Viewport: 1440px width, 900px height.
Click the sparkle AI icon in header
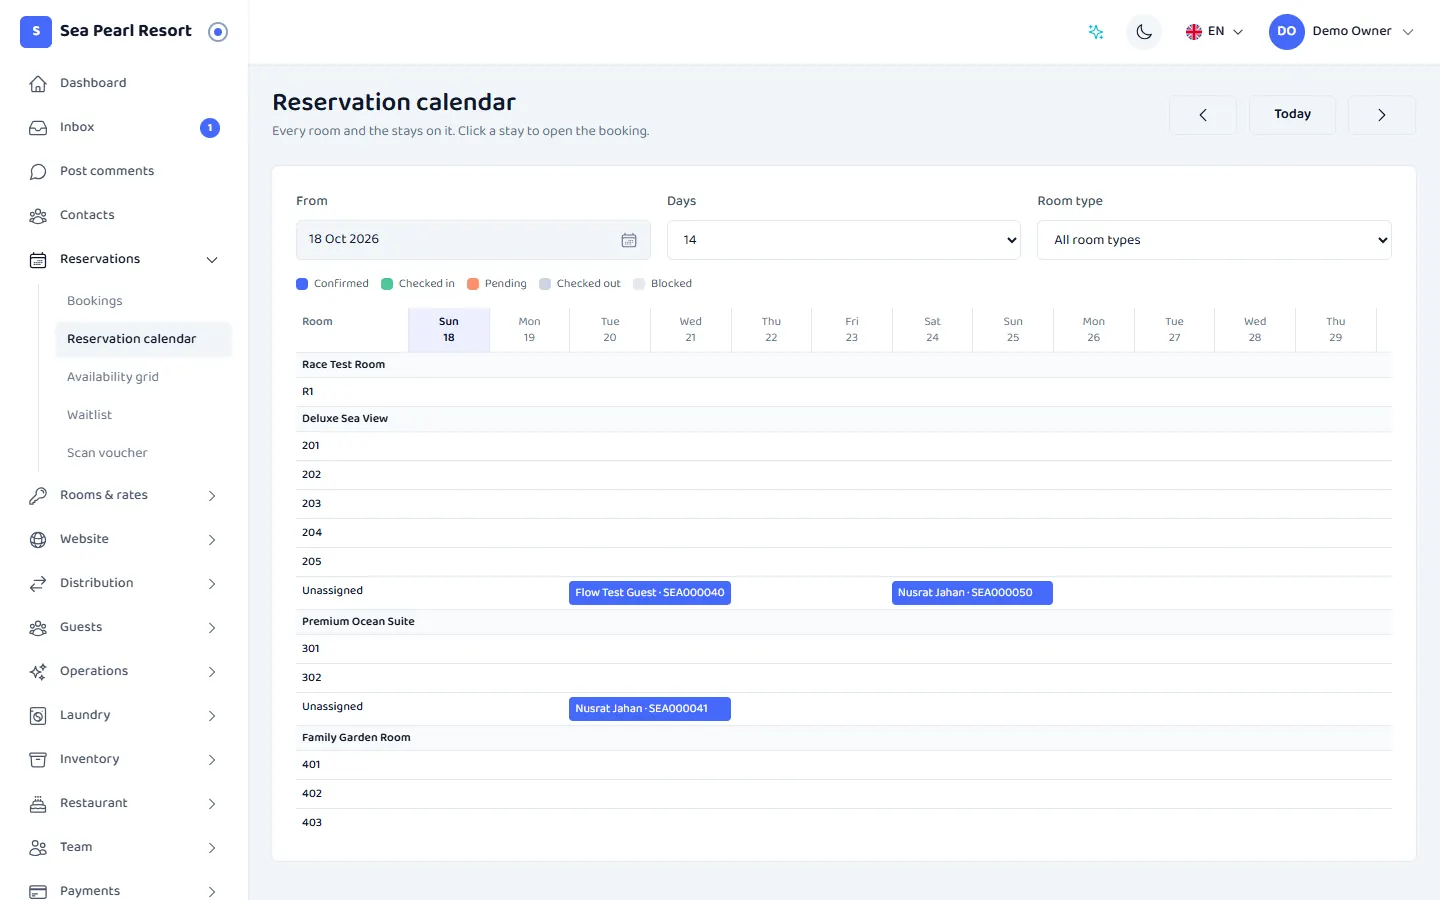click(x=1096, y=32)
